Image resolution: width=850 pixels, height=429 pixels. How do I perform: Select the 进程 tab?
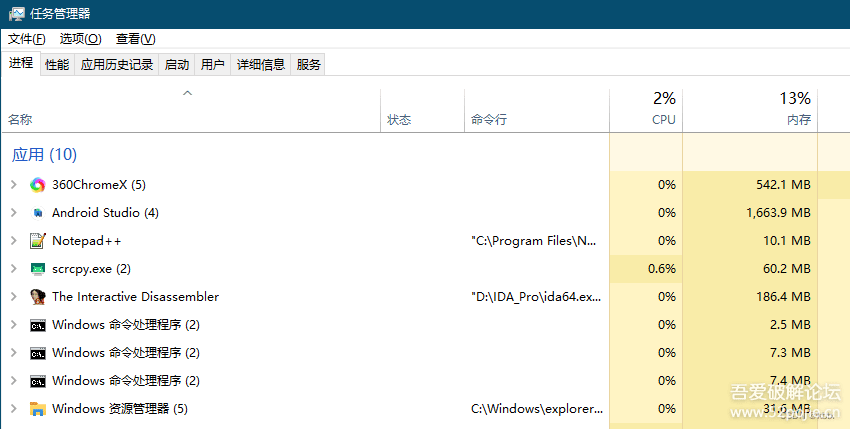21,63
